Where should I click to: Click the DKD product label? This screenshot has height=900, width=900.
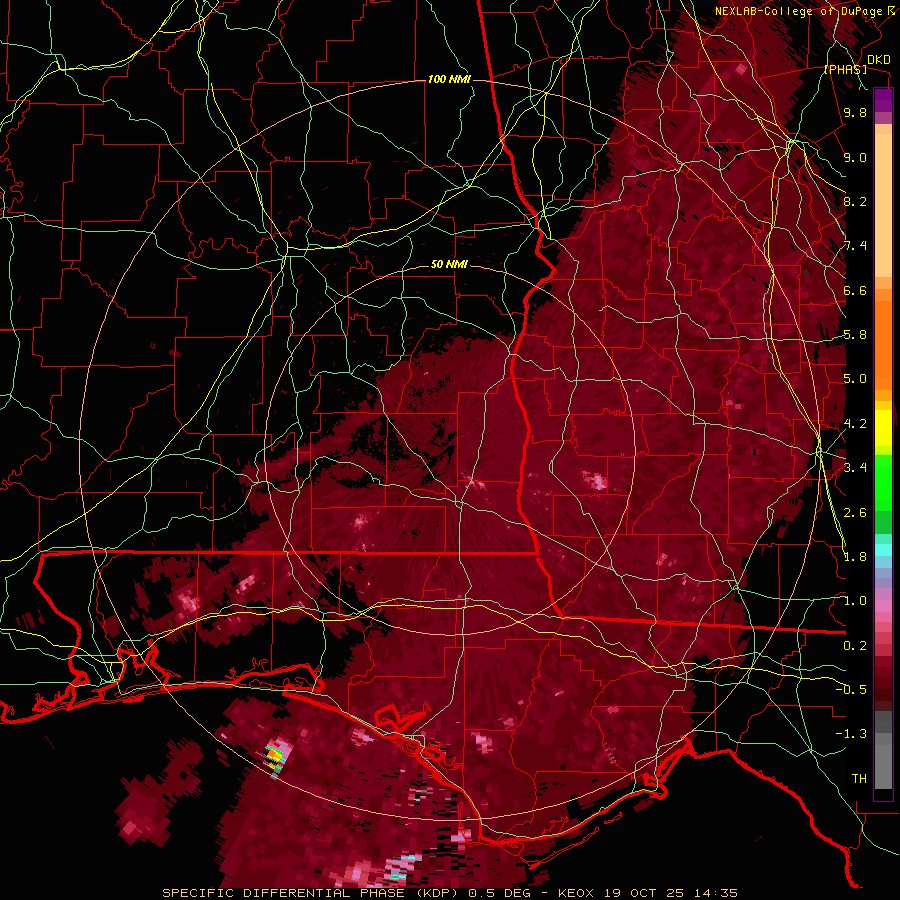pos(879,60)
